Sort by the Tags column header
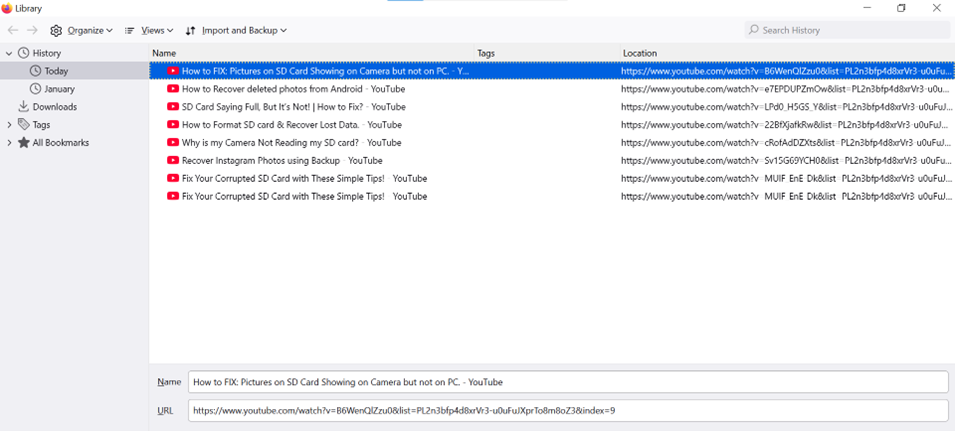The width and height of the screenshot is (955, 431). pyautogui.click(x=547, y=54)
